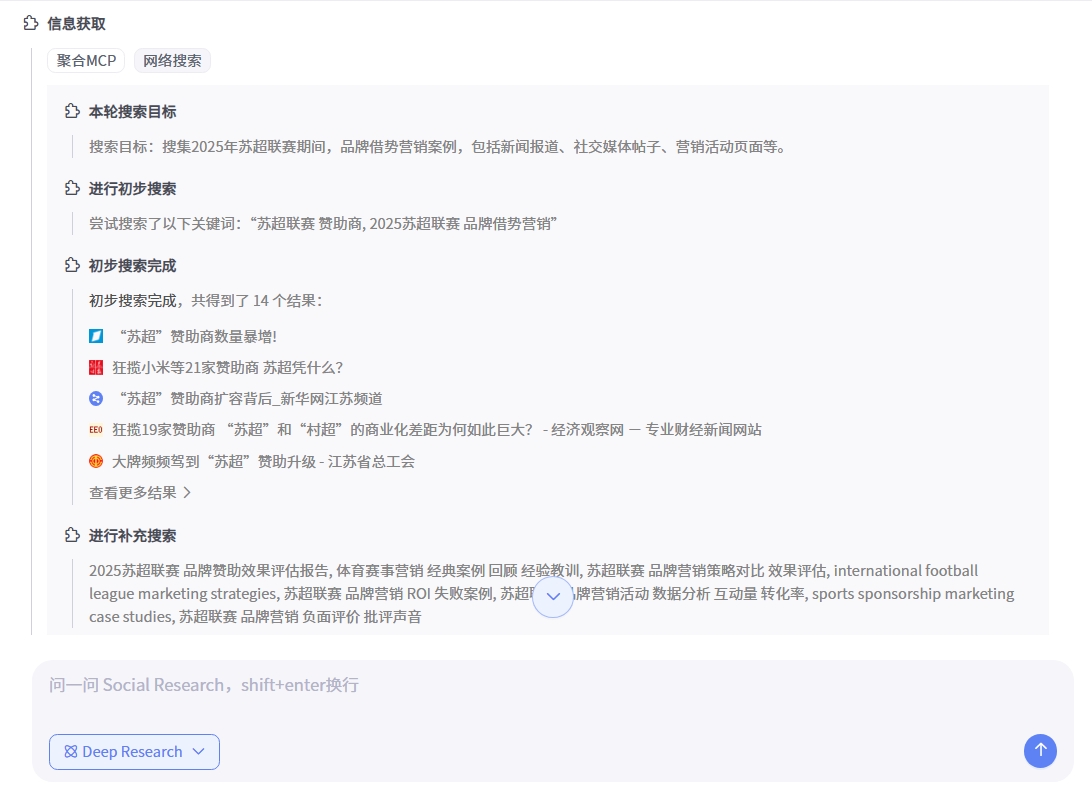Select the 网络搜索 tag
Viewport: 1092px width, 792px height.
pyautogui.click(x=172, y=61)
